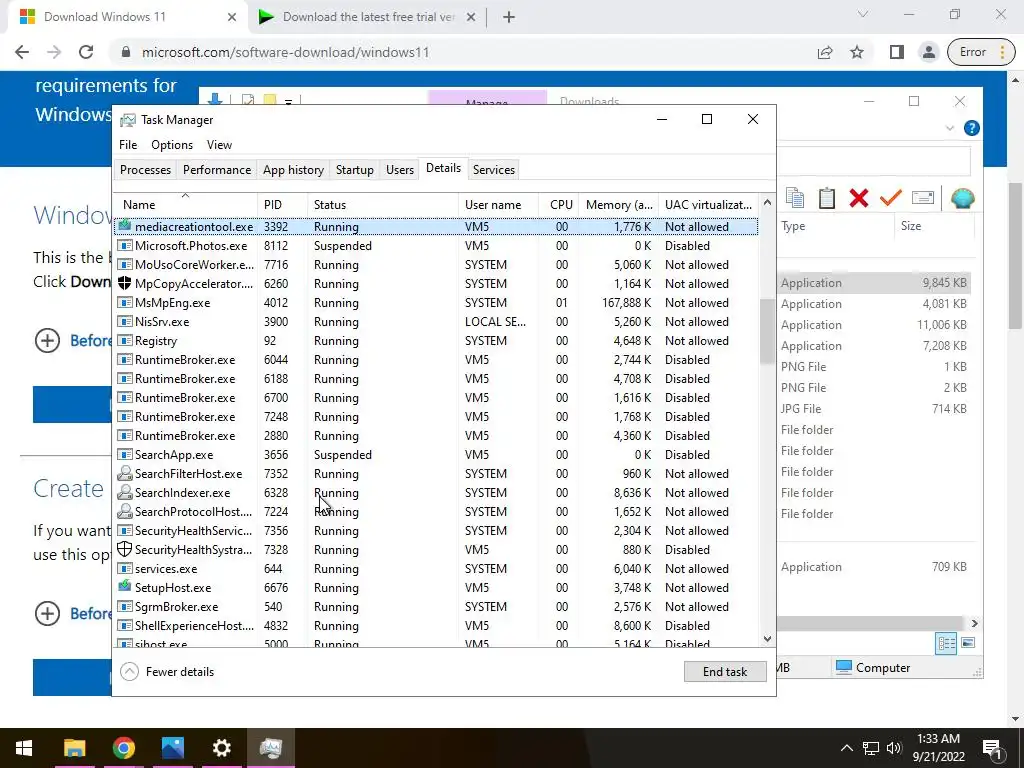Screen dimensions: 1024x768
Task: Select the services.exe process row
Action: click(436, 568)
